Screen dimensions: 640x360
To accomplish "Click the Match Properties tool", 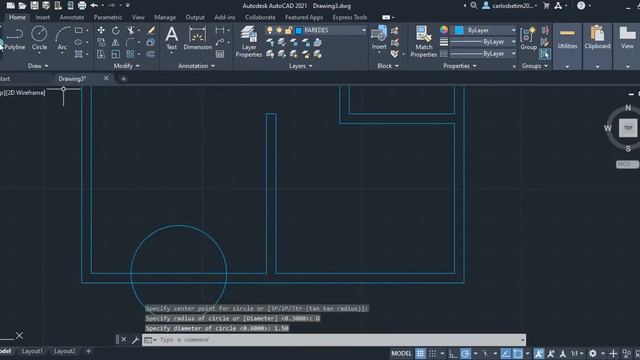I will pyautogui.click(x=424, y=42).
